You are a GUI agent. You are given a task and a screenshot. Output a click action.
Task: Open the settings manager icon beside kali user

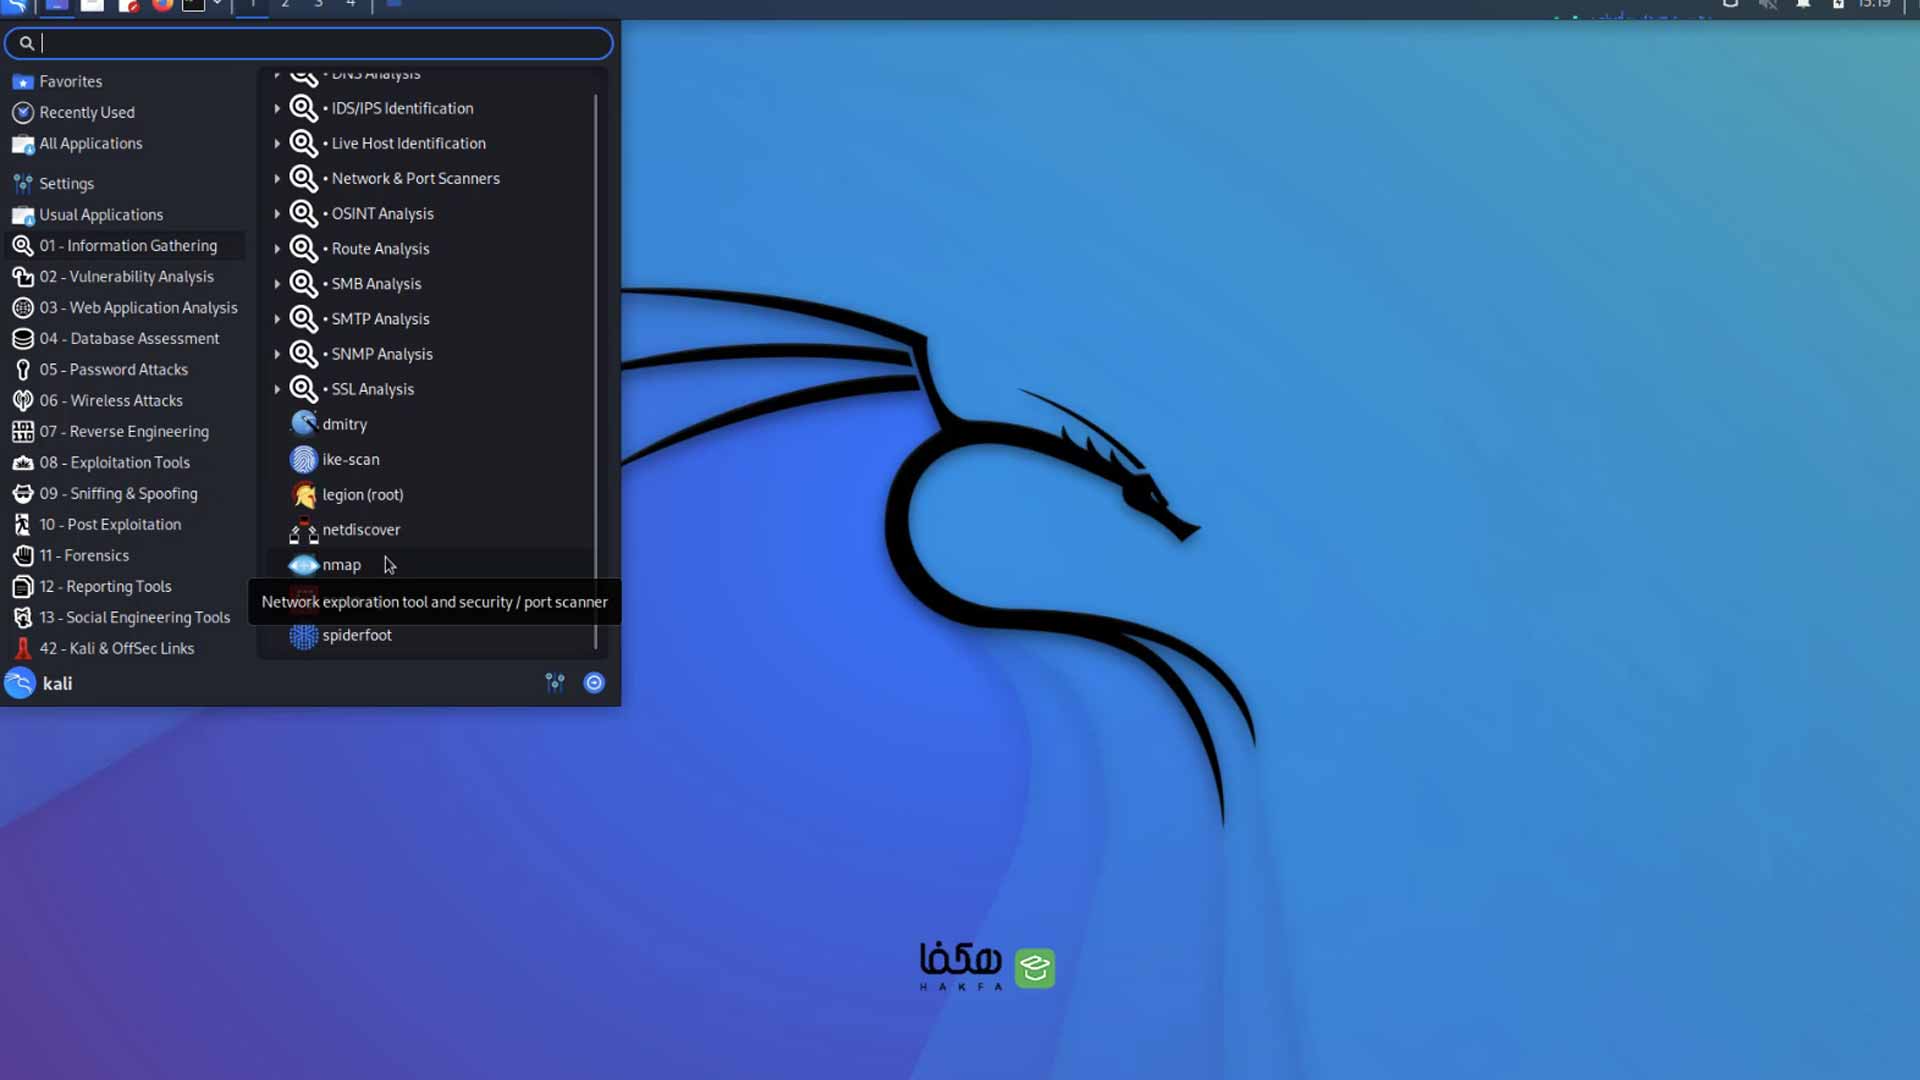coord(555,682)
